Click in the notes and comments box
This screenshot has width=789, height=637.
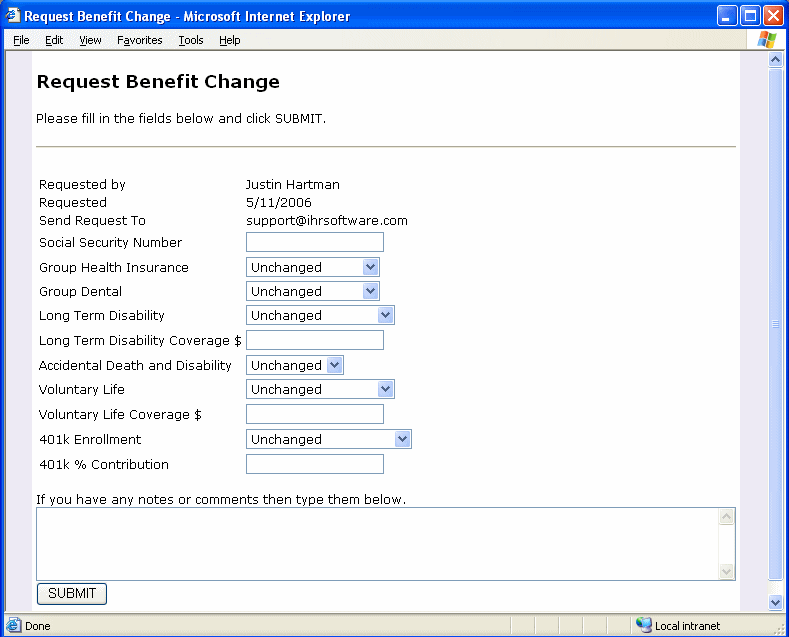377,543
